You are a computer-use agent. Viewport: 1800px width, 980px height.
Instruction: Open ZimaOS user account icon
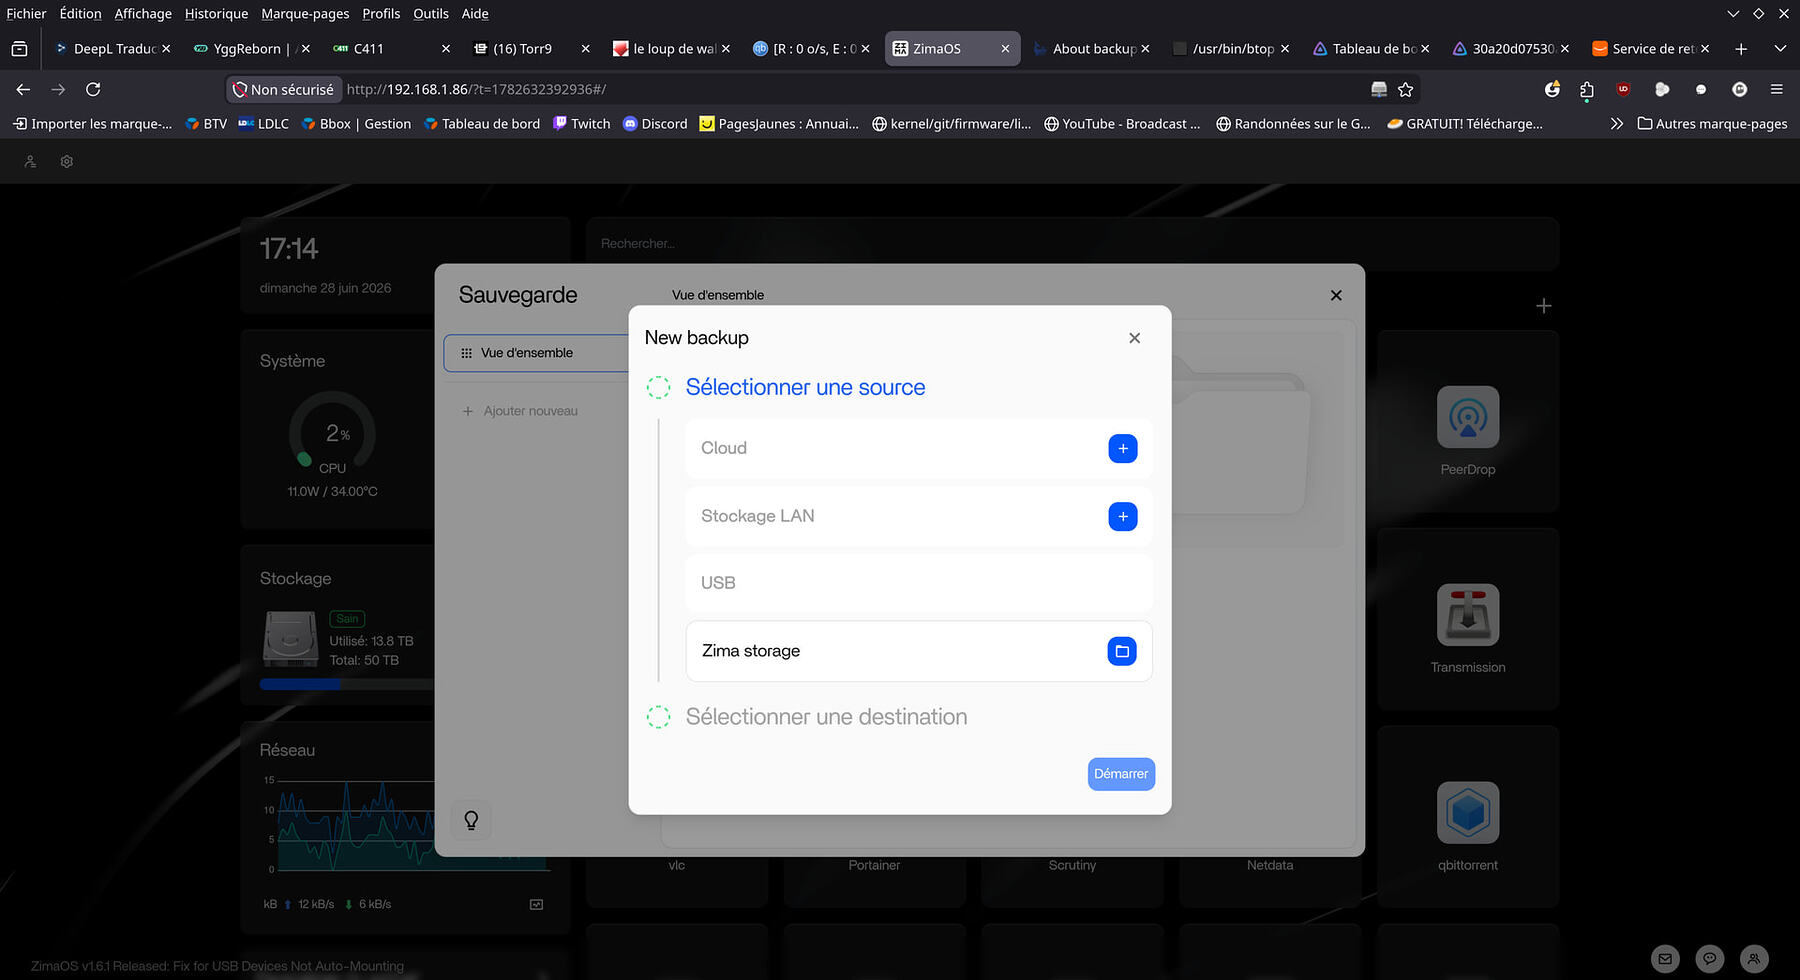coord(30,161)
